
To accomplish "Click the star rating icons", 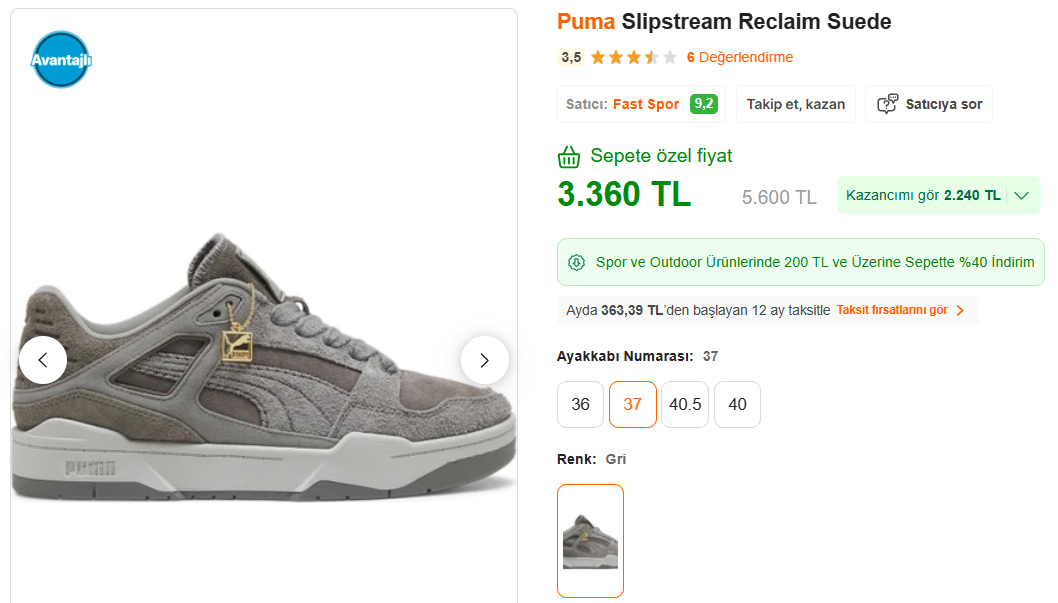I will pyautogui.click(x=634, y=57).
